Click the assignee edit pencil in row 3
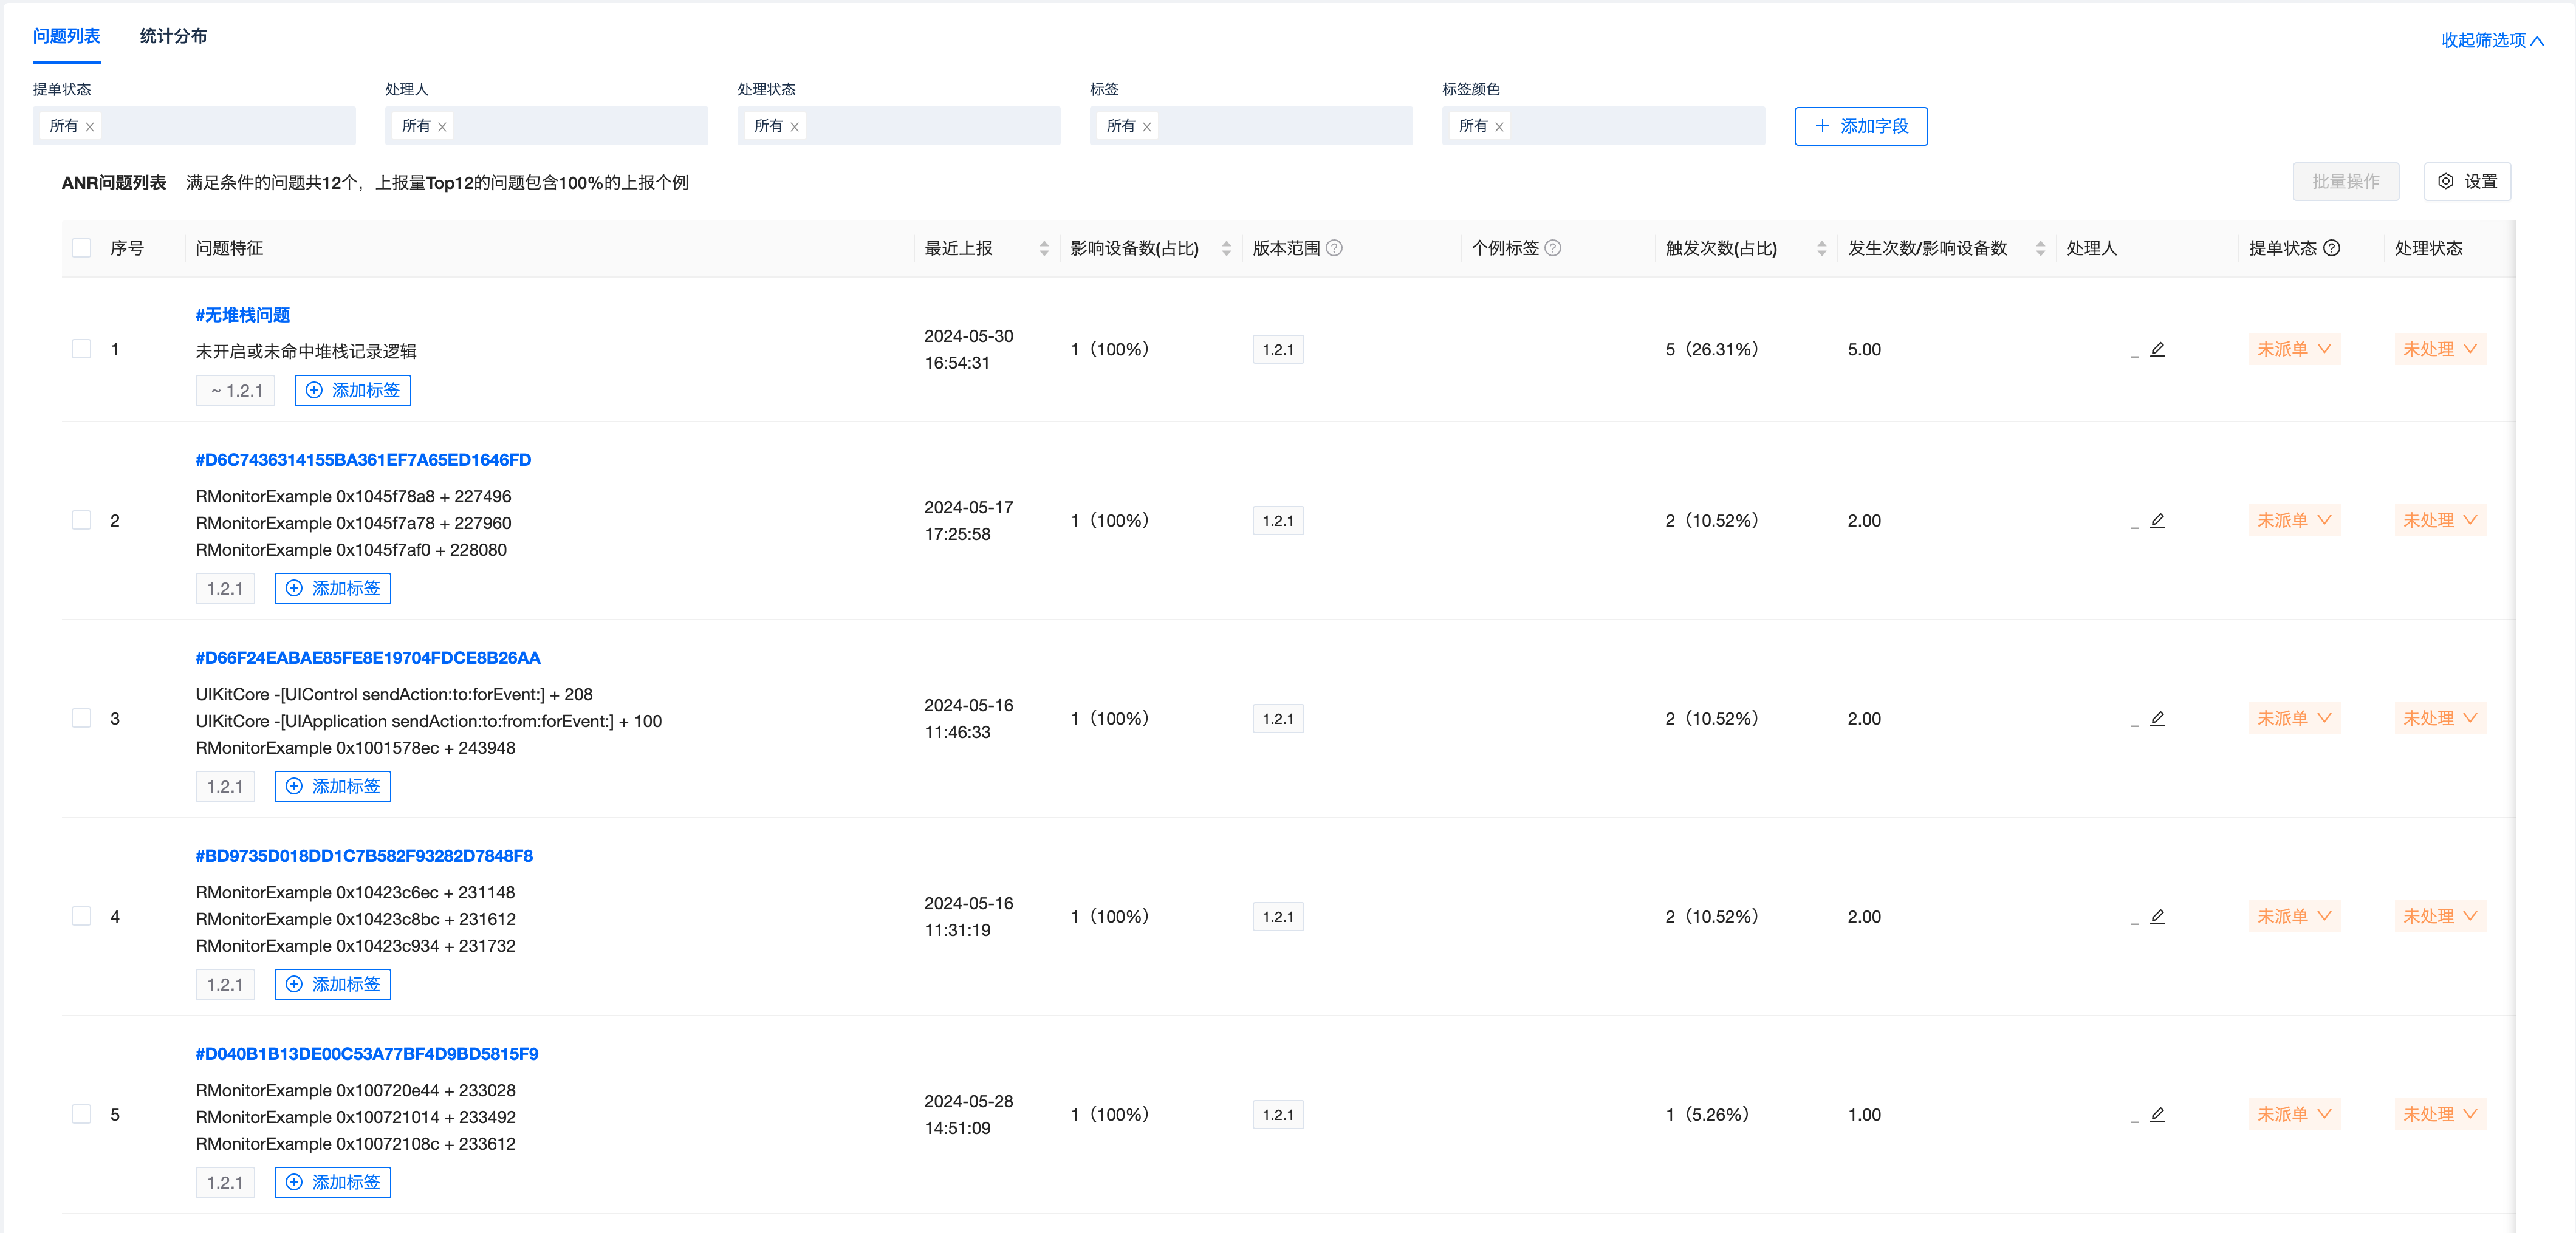This screenshot has width=2576, height=1233. point(2157,718)
